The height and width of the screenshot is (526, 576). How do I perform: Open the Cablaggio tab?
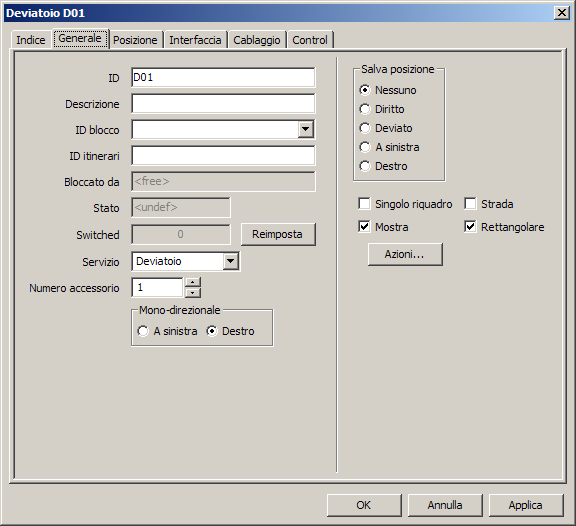(x=257, y=40)
